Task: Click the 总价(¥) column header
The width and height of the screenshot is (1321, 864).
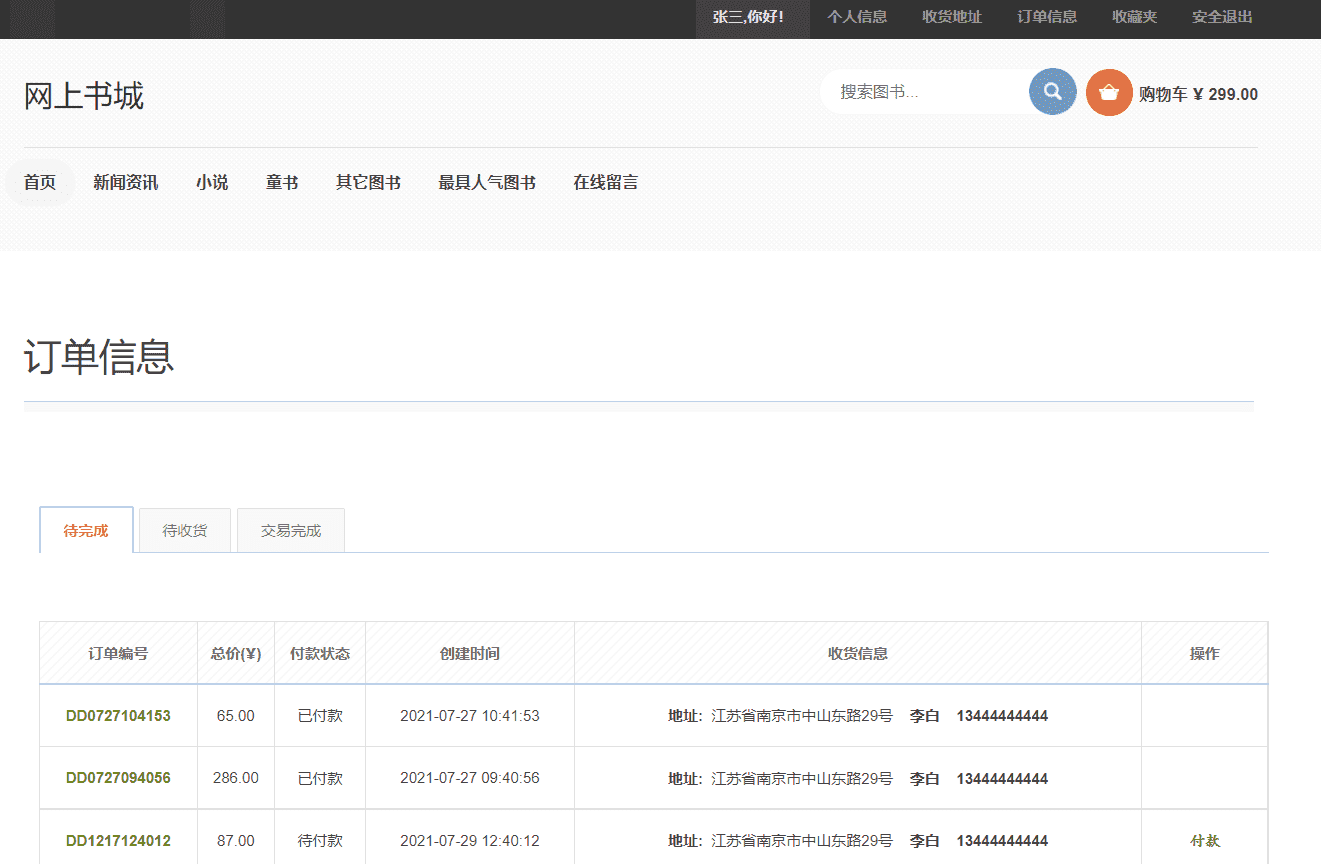Action: (x=236, y=653)
